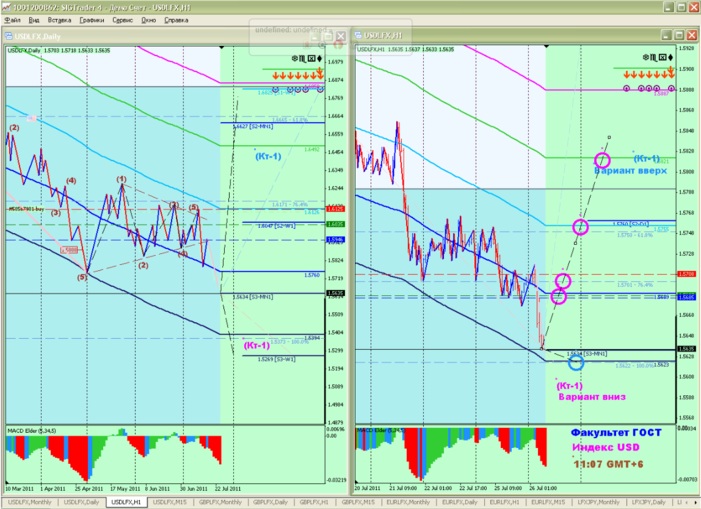This screenshot has width=701, height=509.
Task: Select the 'Факультет ГОСТ' label in H1 chart
Action: pyautogui.click(x=616, y=432)
